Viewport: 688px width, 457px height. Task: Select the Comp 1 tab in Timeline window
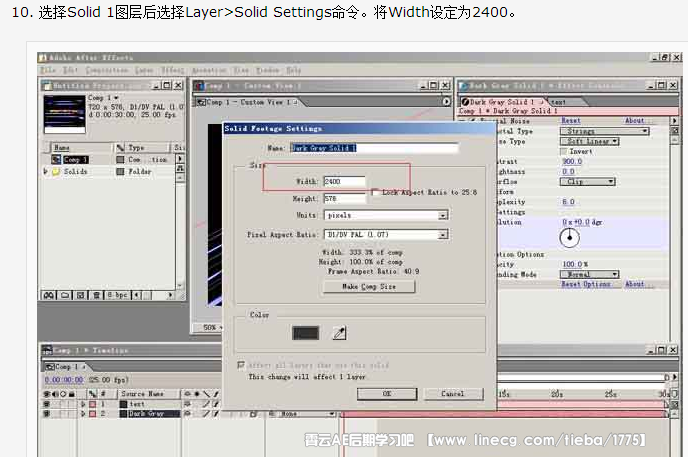[x=65, y=366]
